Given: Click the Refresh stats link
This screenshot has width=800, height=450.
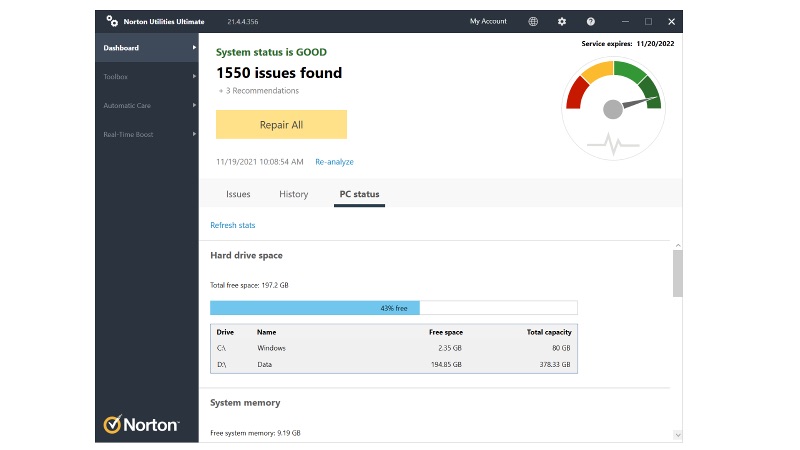Looking at the screenshot, I should pyautogui.click(x=232, y=226).
